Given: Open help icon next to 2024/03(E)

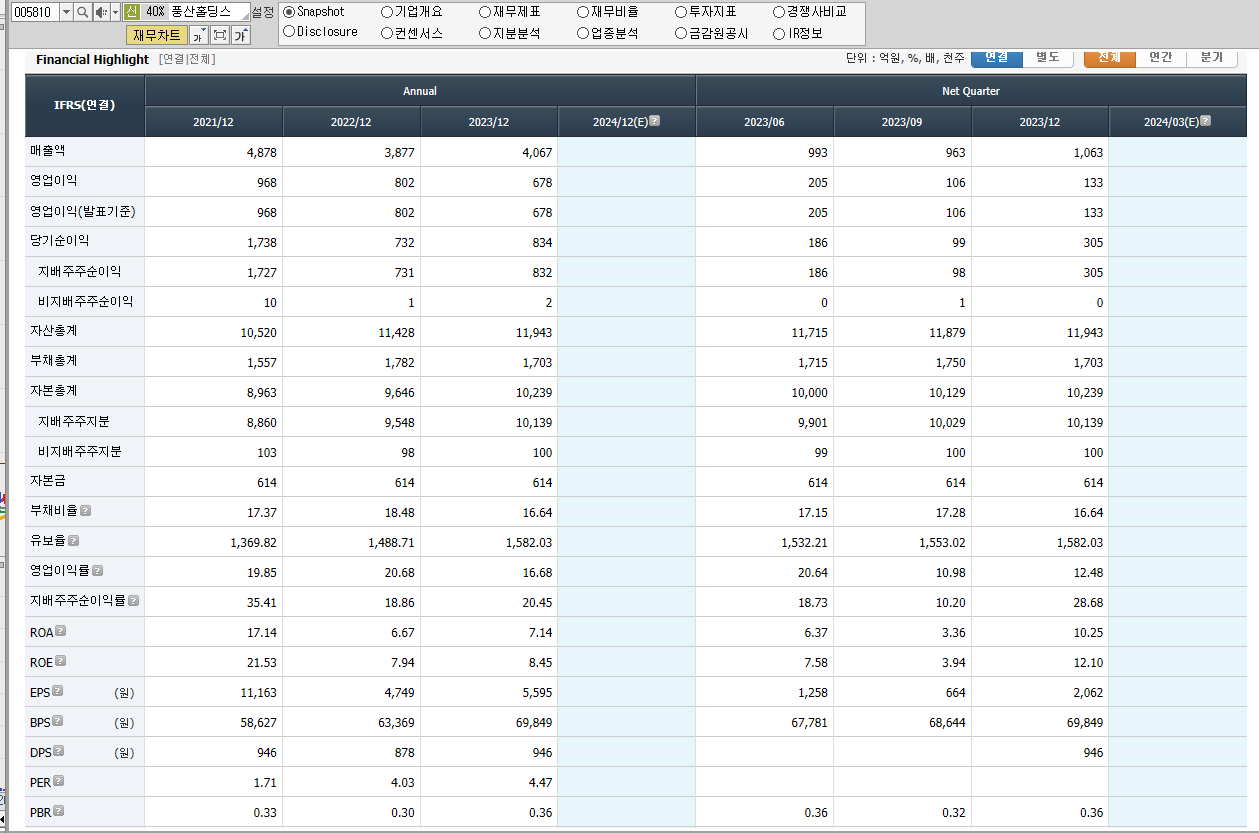Looking at the screenshot, I should pyautogui.click(x=1205, y=121).
